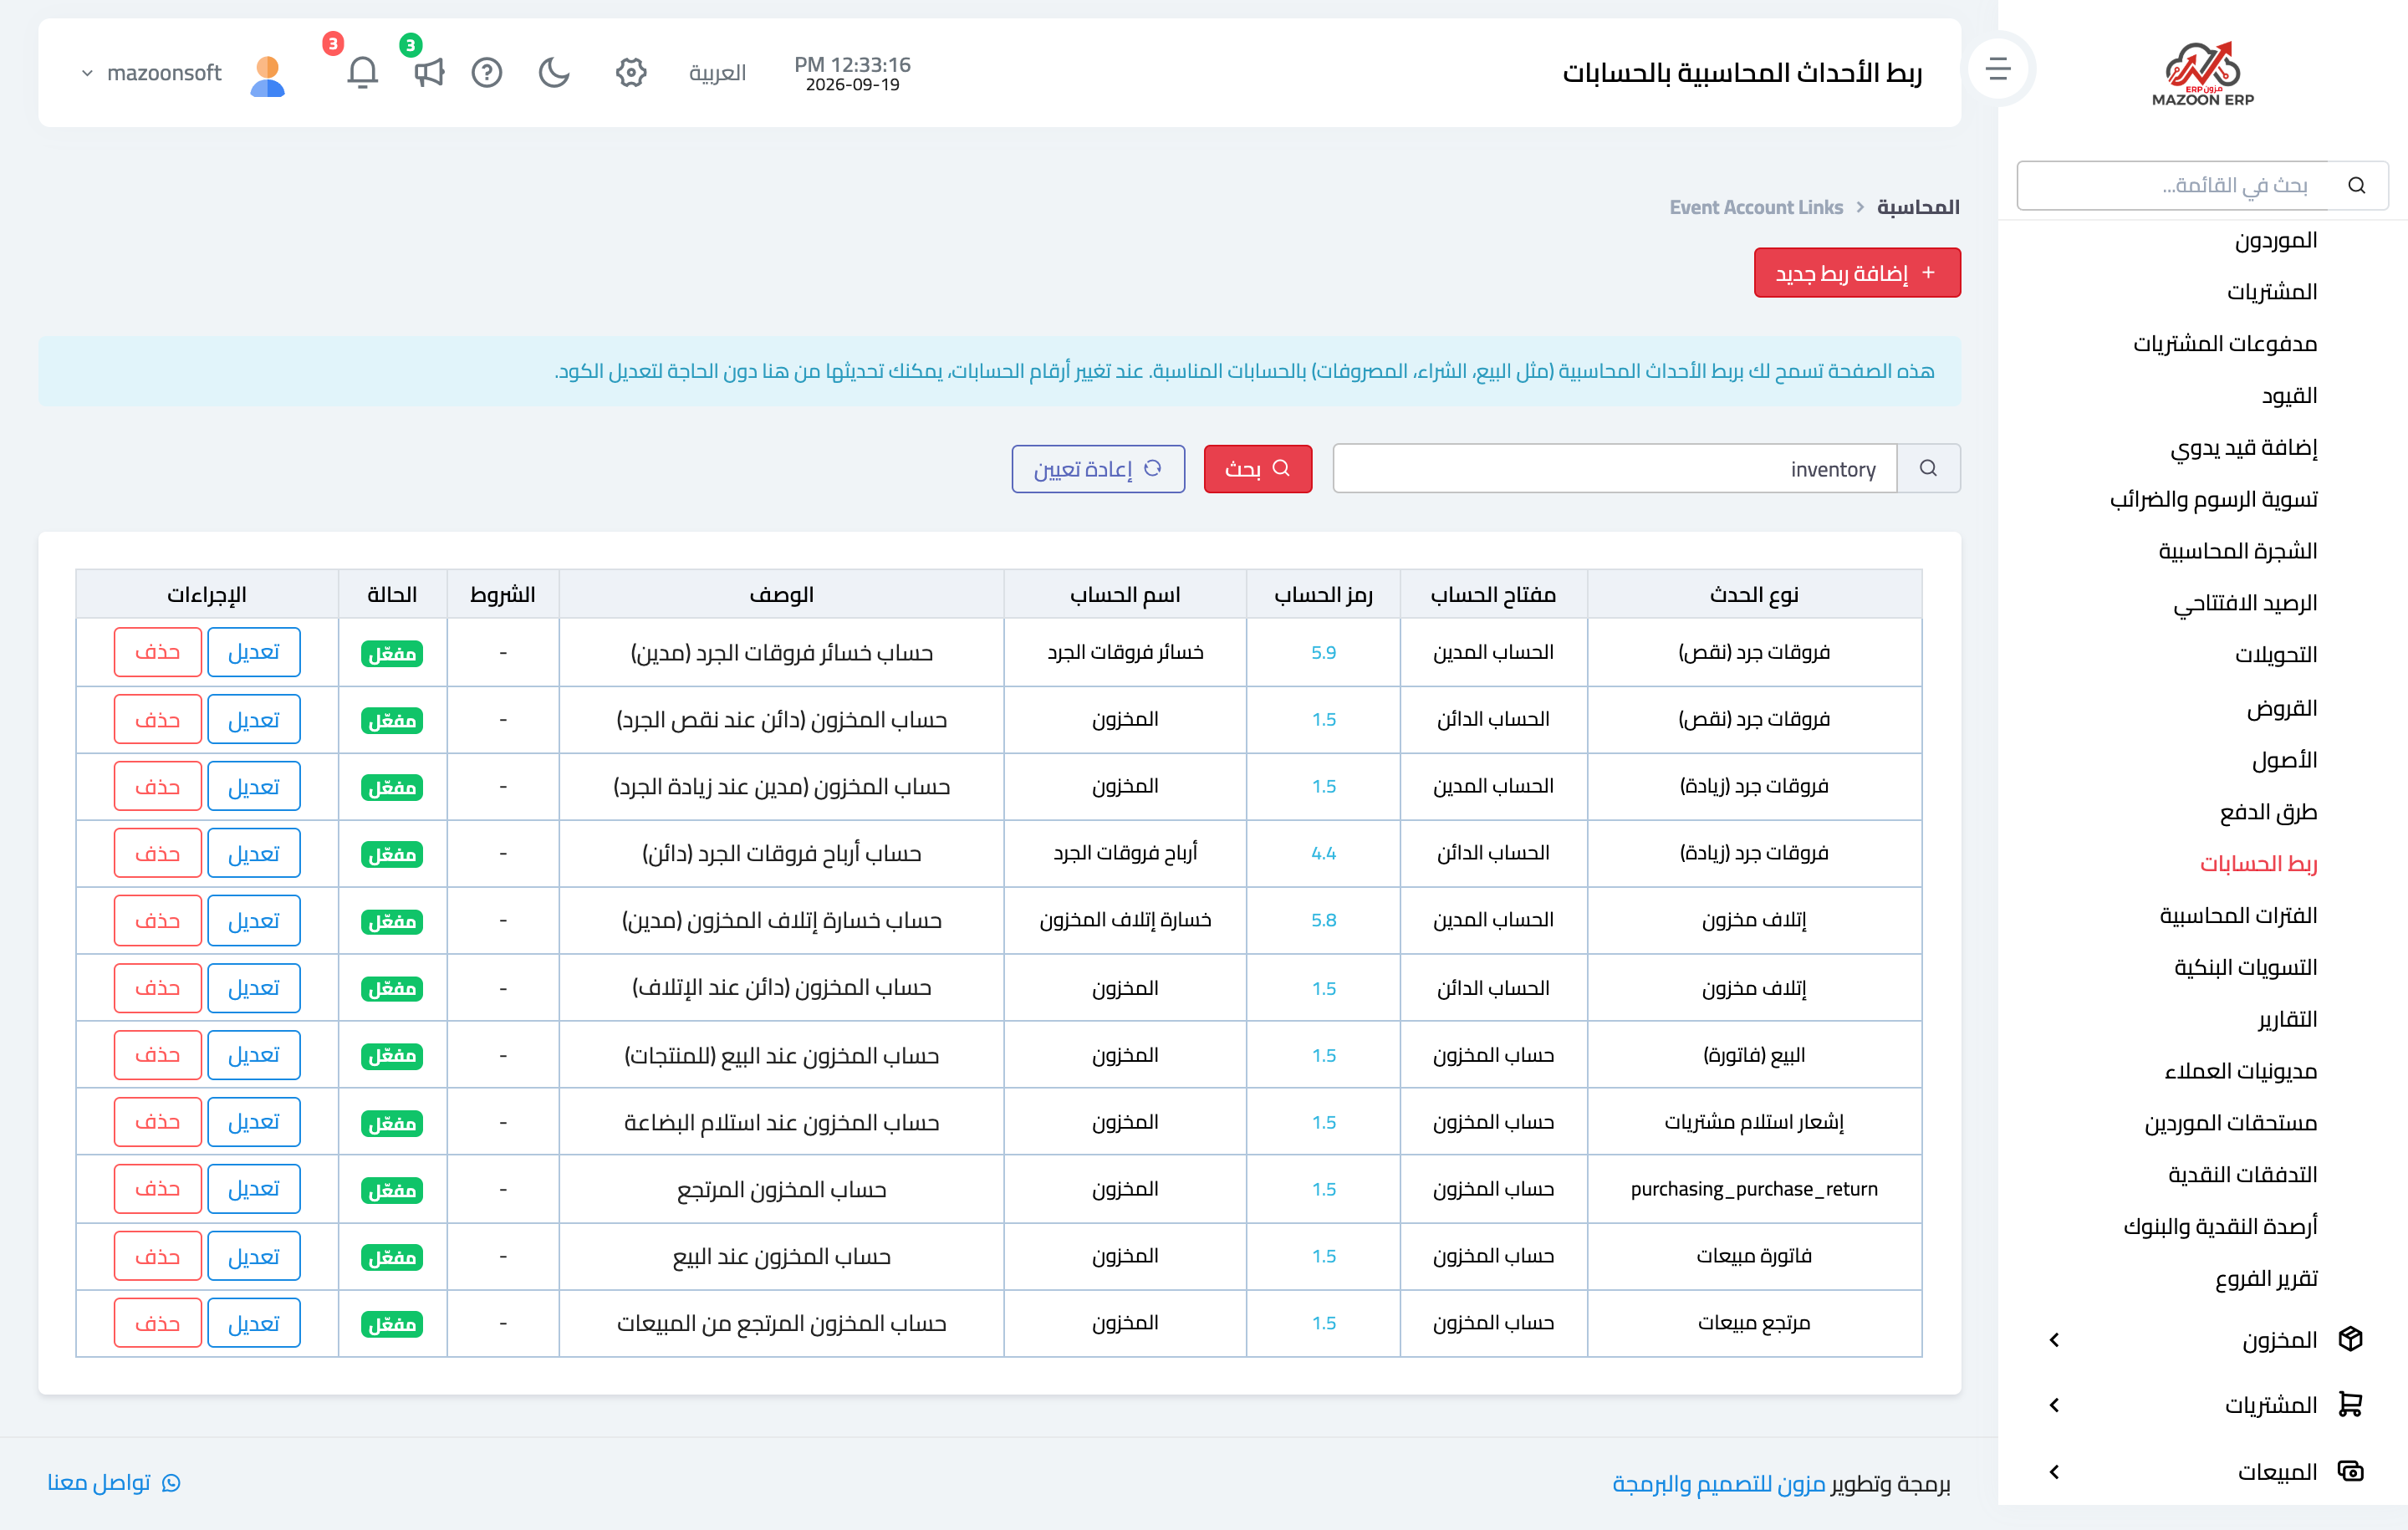The width and height of the screenshot is (2408, 1530).
Task: Click the magnifier icon beside inventory field
Action: [x=1928, y=469]
